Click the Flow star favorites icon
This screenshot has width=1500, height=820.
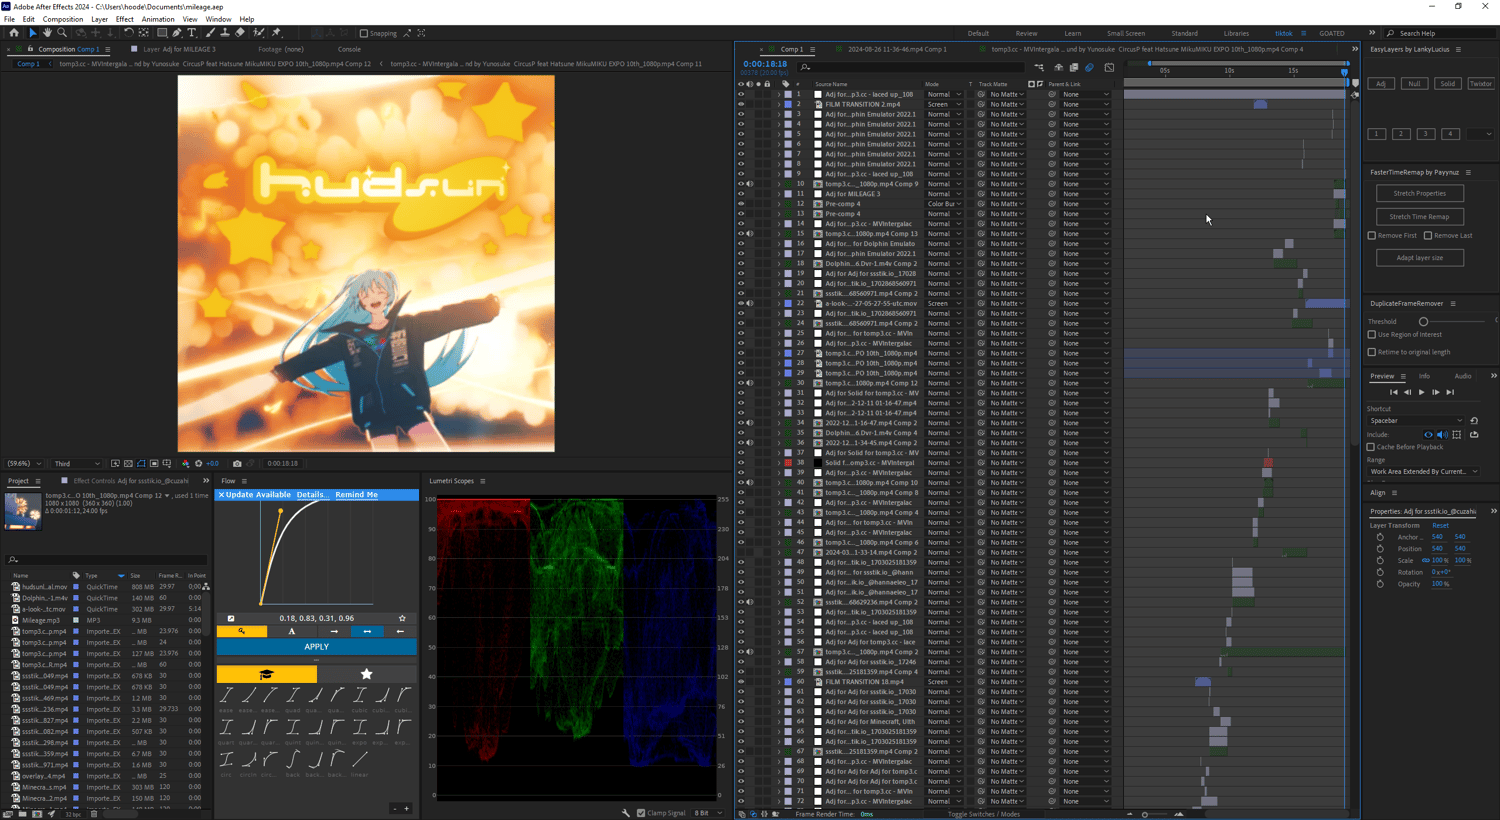tap(366, 674)
